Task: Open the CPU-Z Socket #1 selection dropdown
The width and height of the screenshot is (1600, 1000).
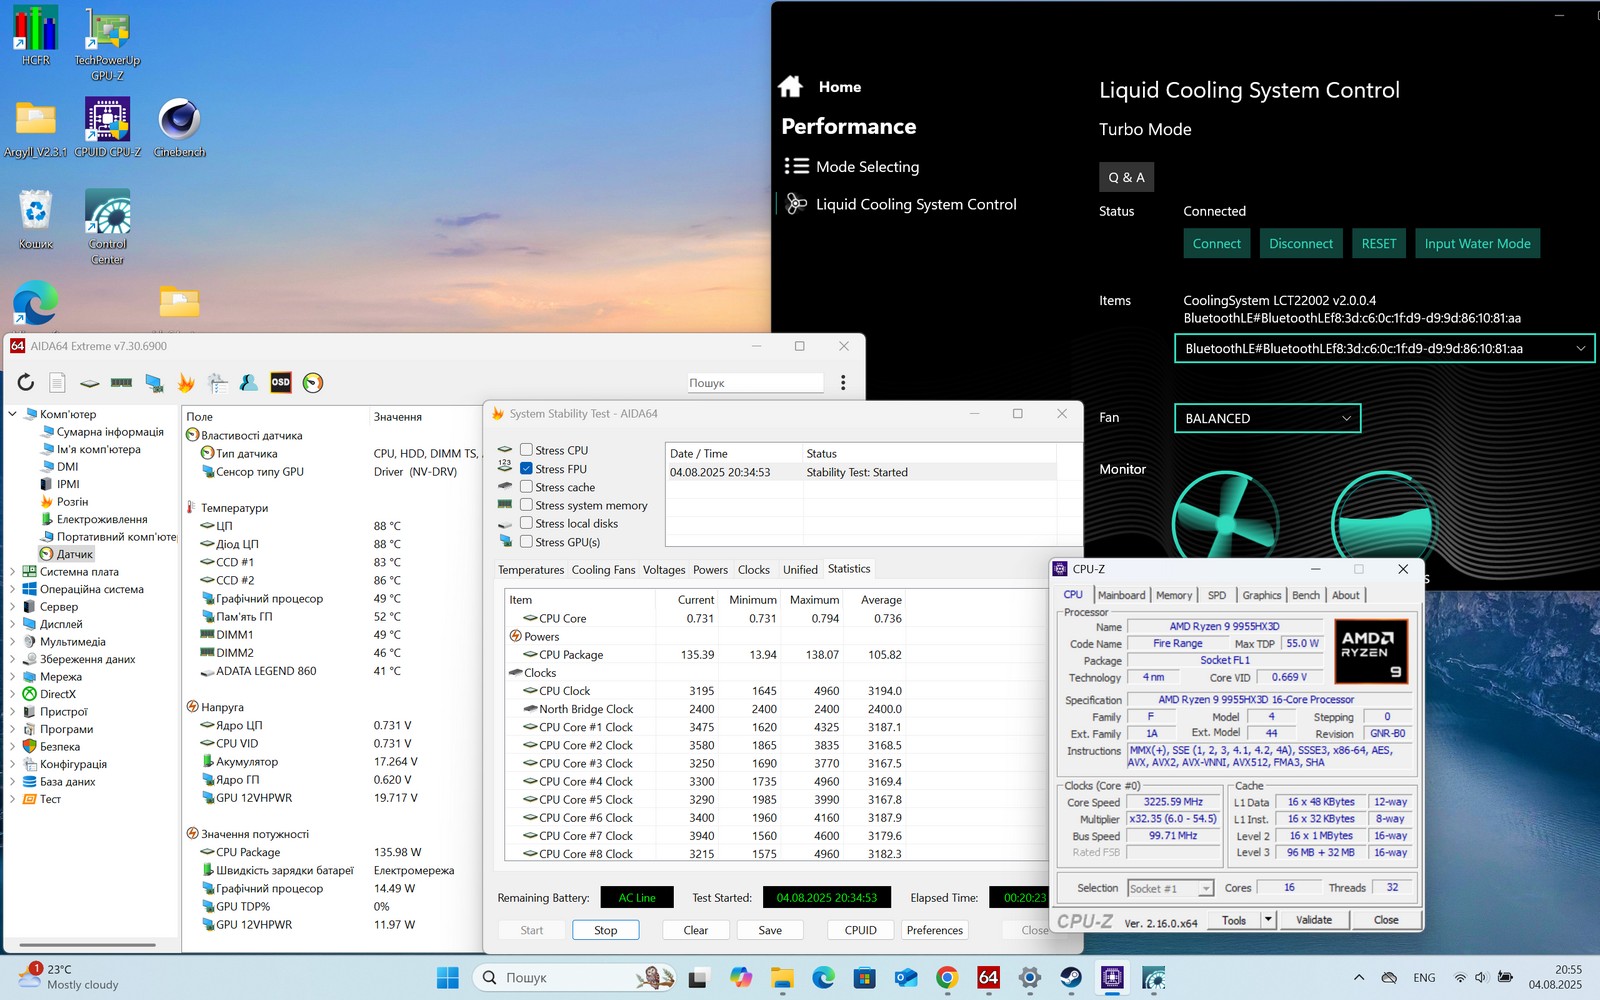Action: (1170, 888)
